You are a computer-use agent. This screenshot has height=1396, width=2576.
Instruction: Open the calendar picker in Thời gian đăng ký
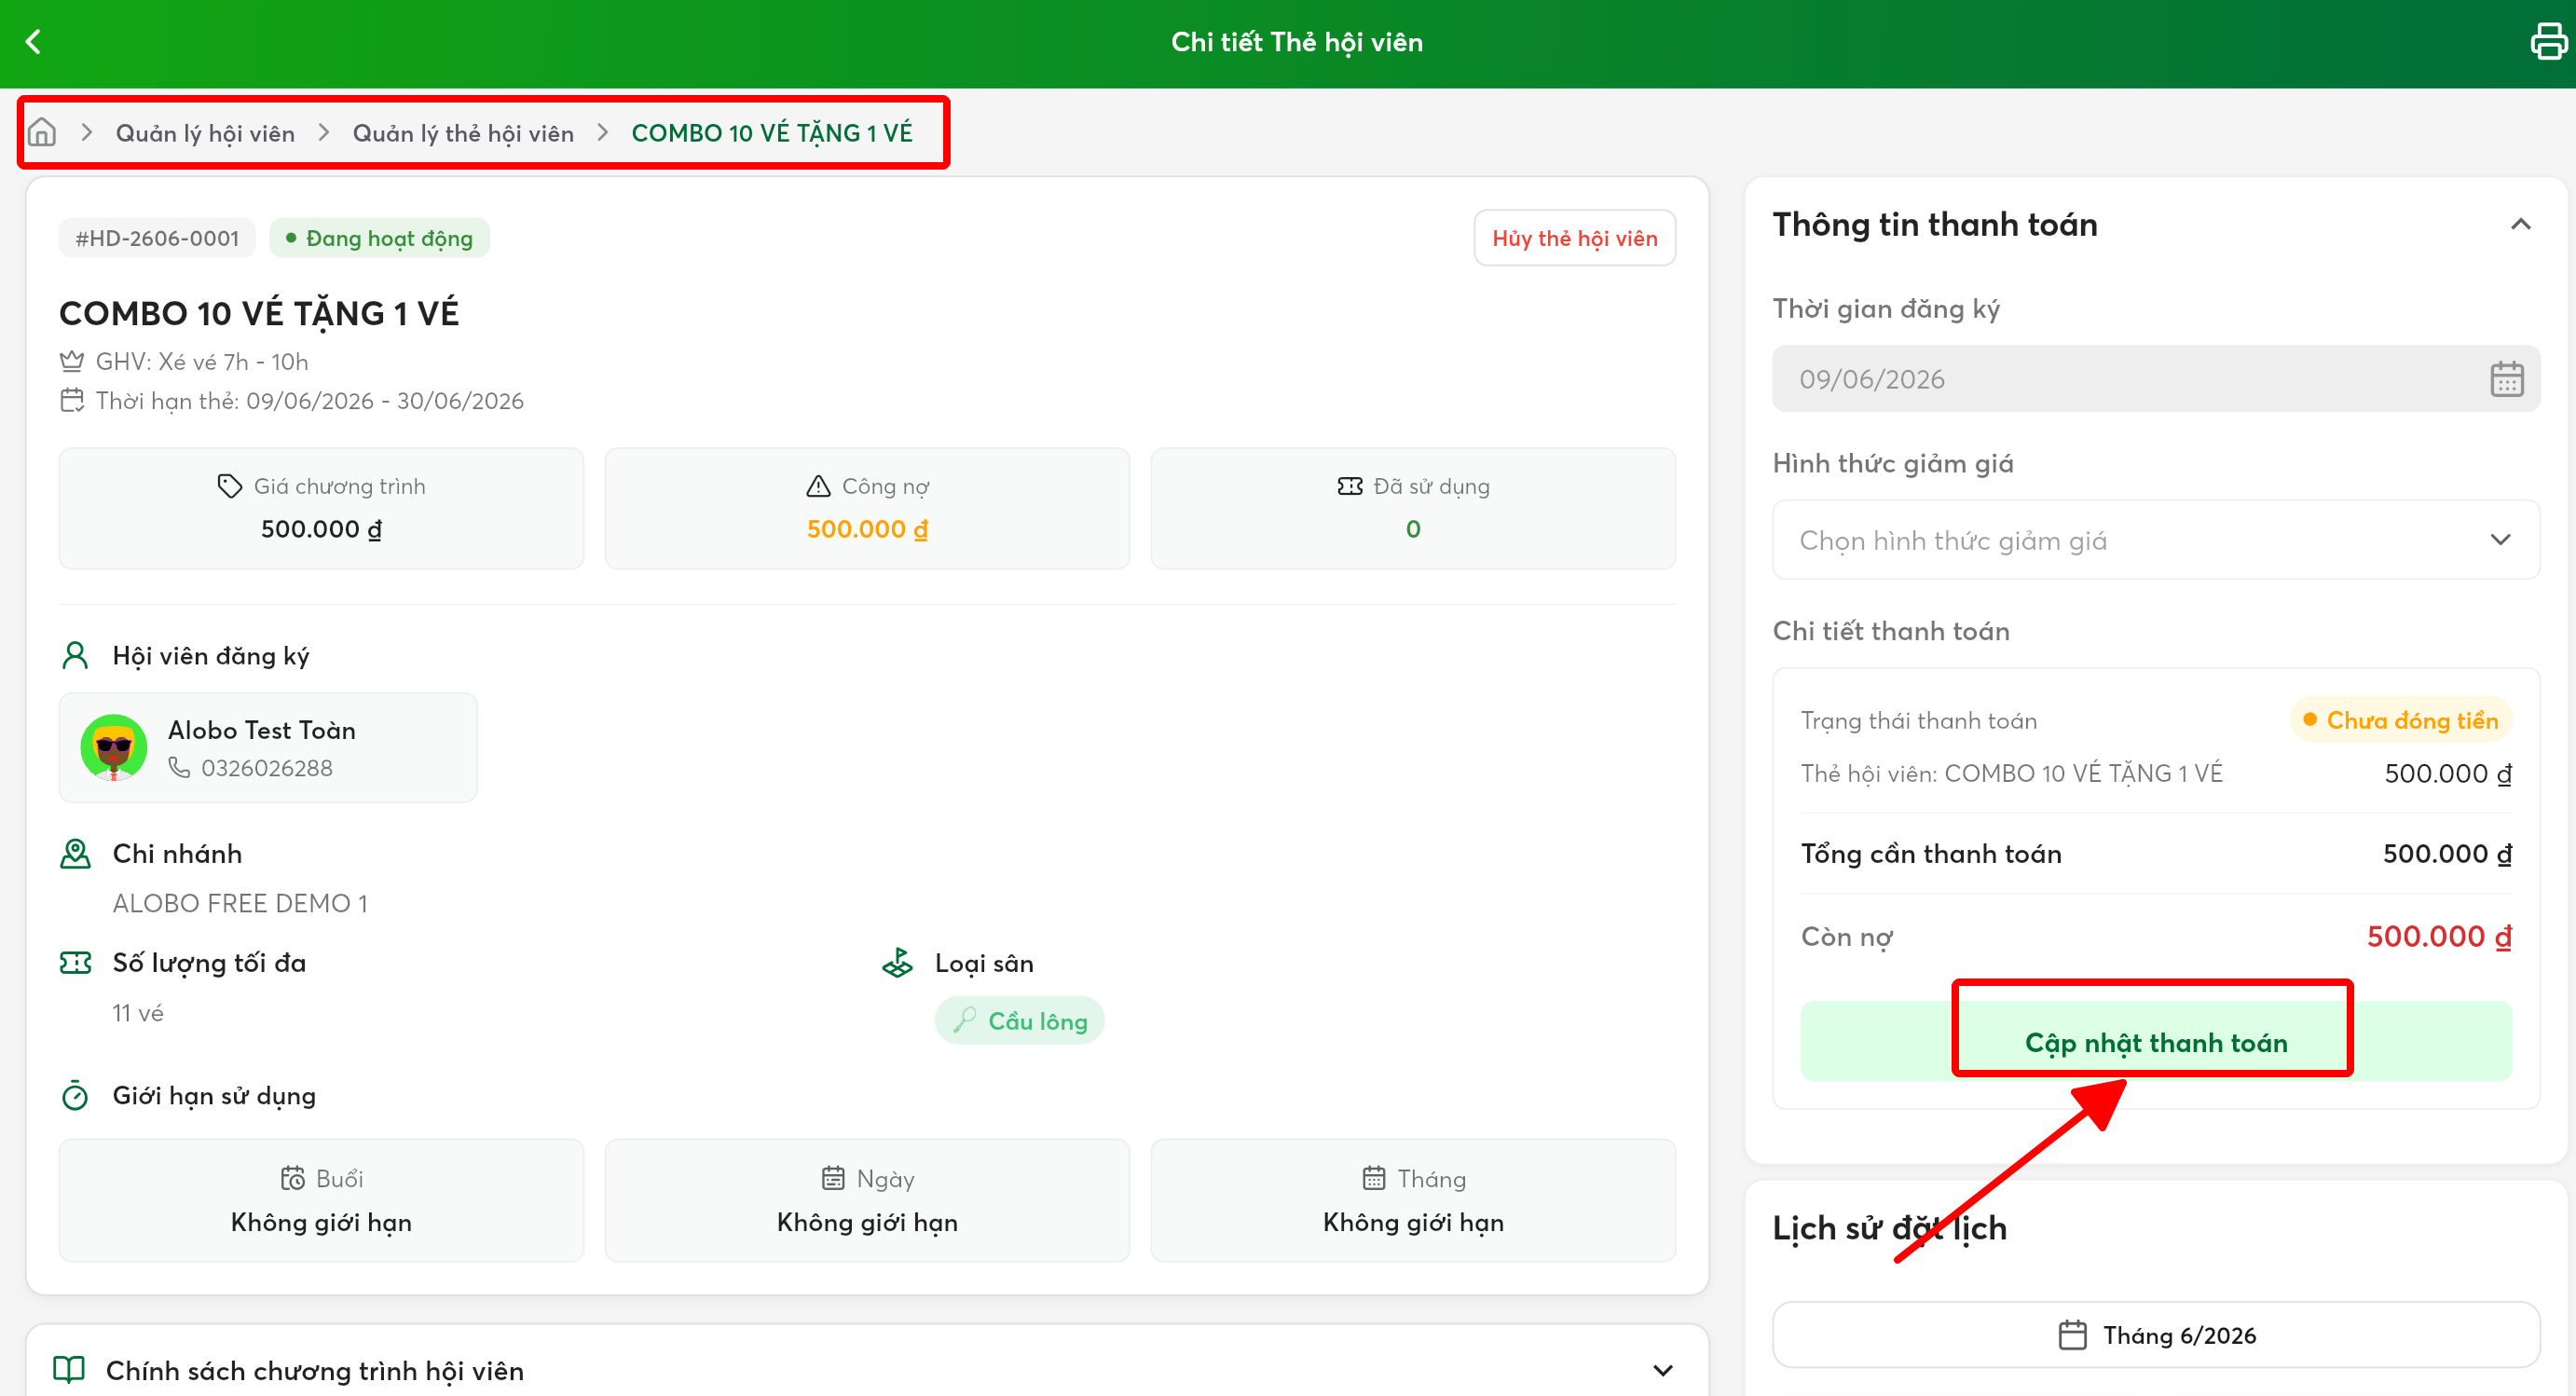[x=2506, y=379]
